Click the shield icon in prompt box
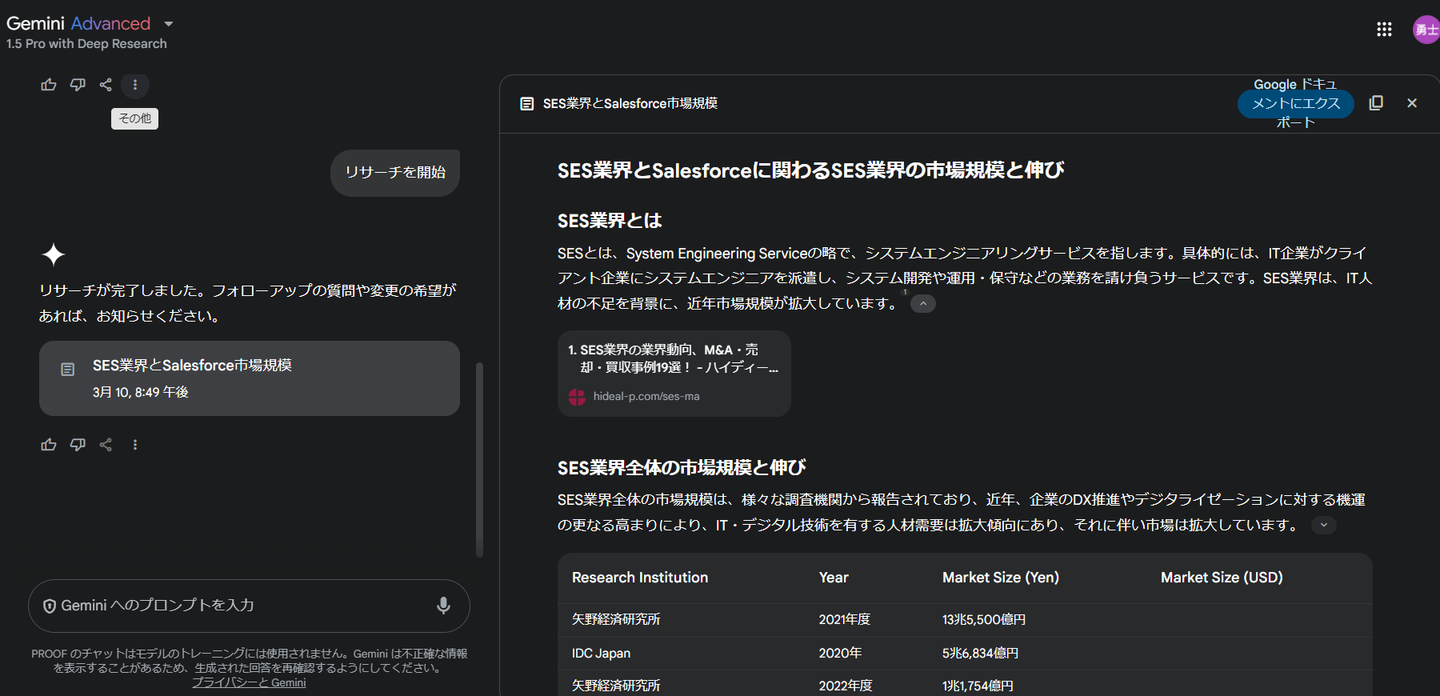Image resolution: width=1440 pixels, height=696 pixels. click(x=49, y=606)
